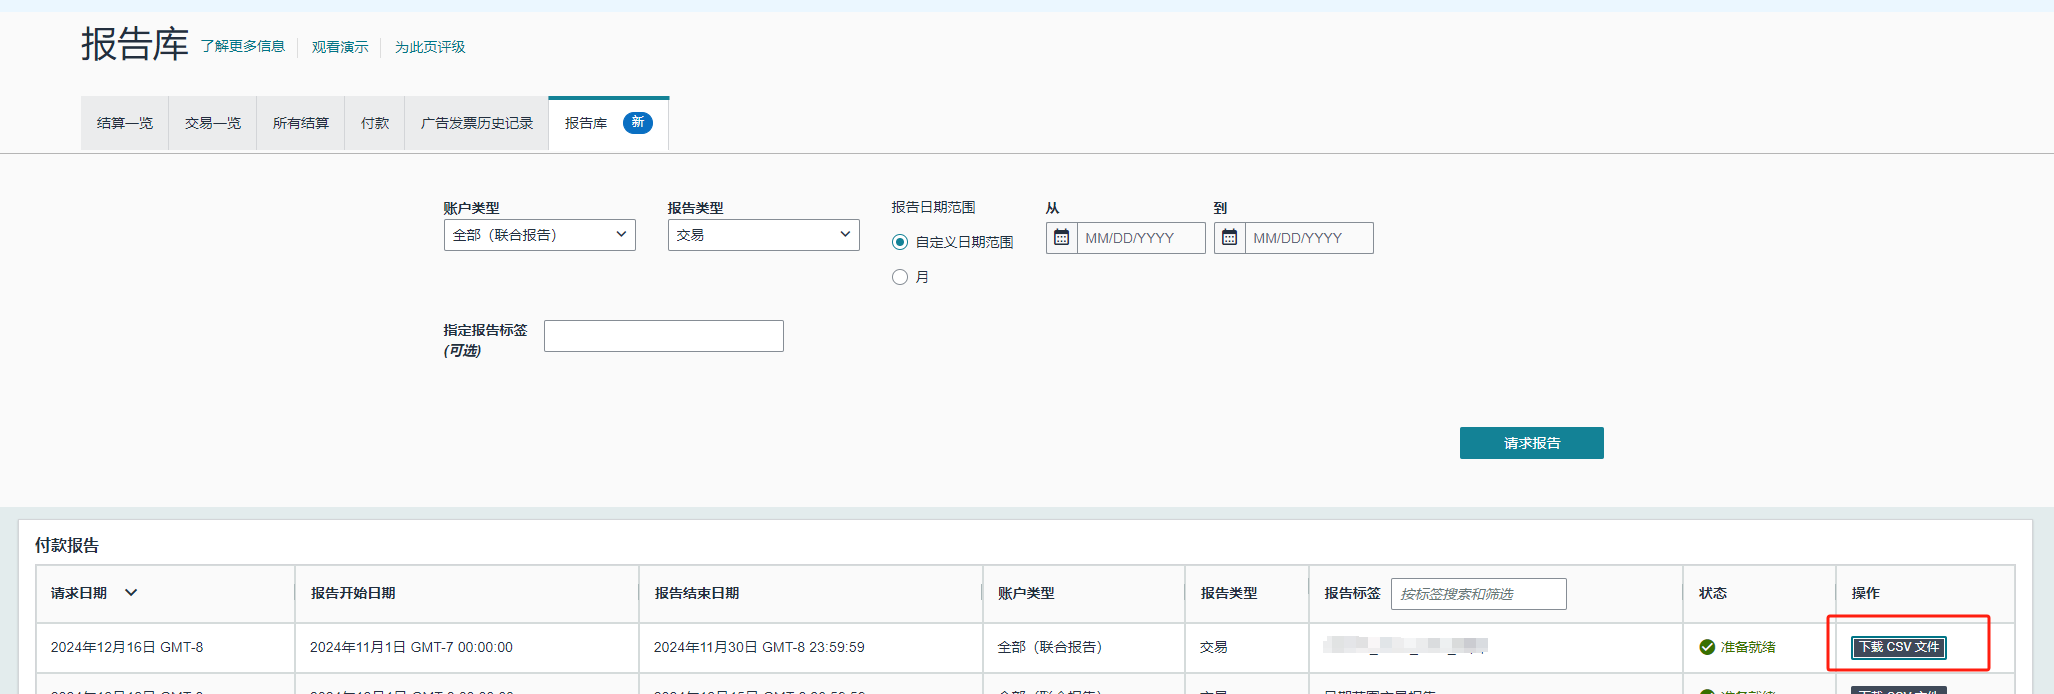Viewport: 2054px width, 694px height.
Task: Open the 了解更多信息 link
Action: pyautogui.click(x=243, y=46)
